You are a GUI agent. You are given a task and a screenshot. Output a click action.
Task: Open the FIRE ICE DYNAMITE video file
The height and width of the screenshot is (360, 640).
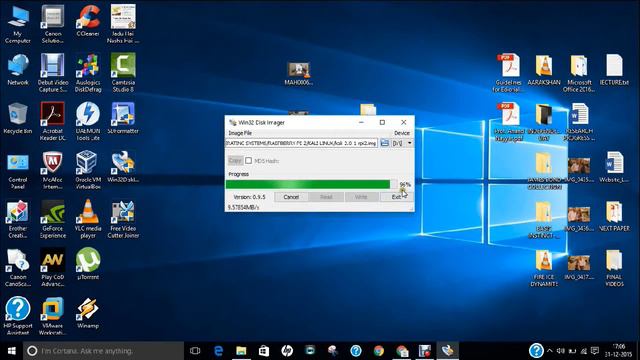pyautogui.click(x=544, y=268)
